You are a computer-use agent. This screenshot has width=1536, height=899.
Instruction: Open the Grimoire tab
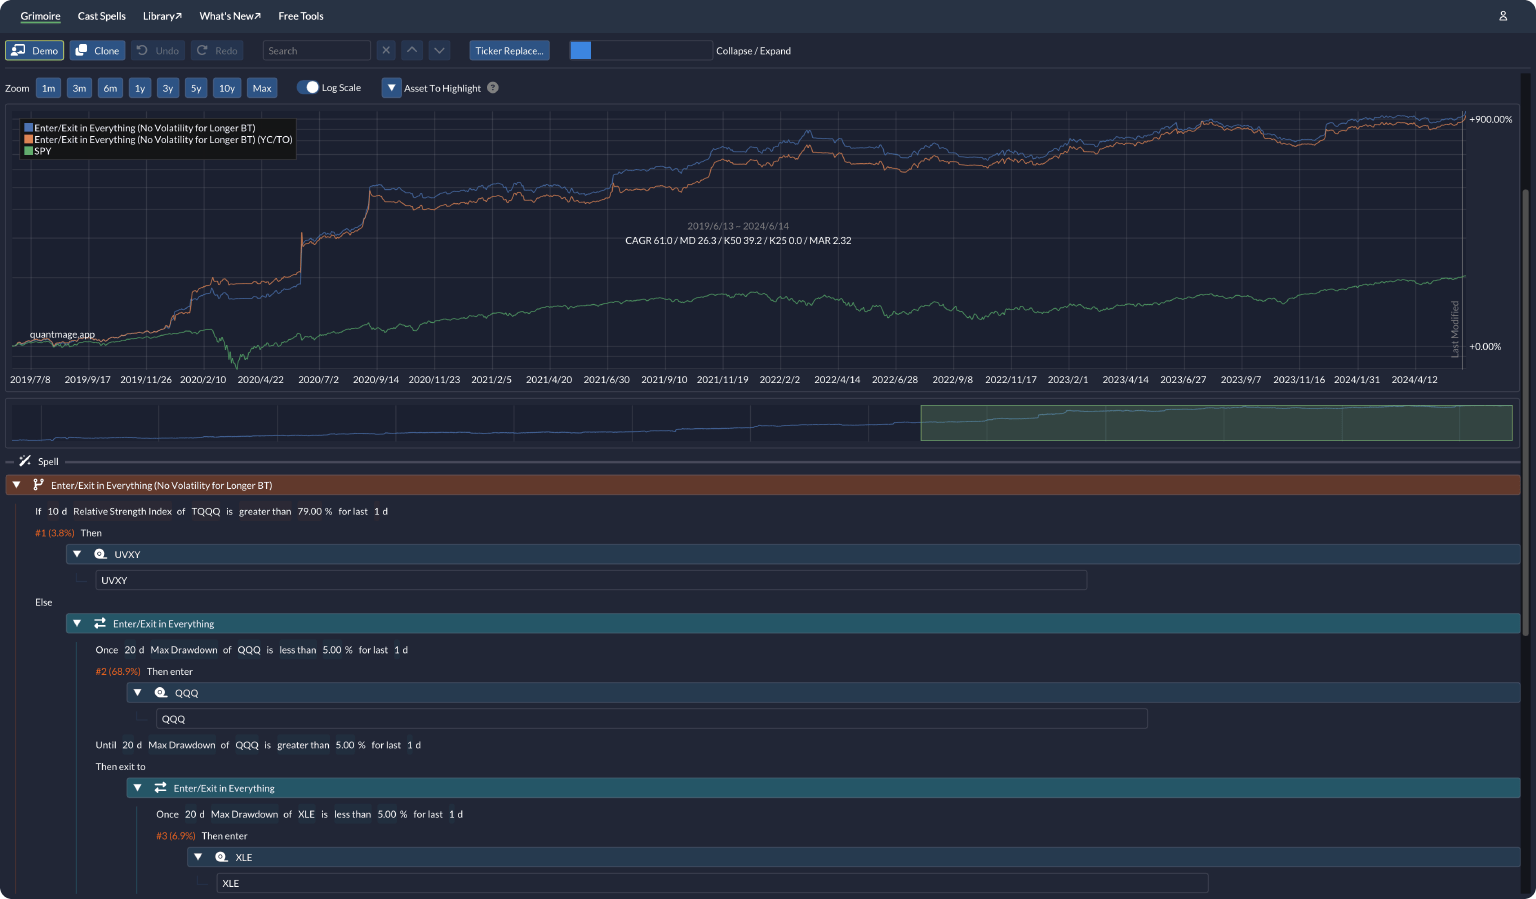point(40,16)
